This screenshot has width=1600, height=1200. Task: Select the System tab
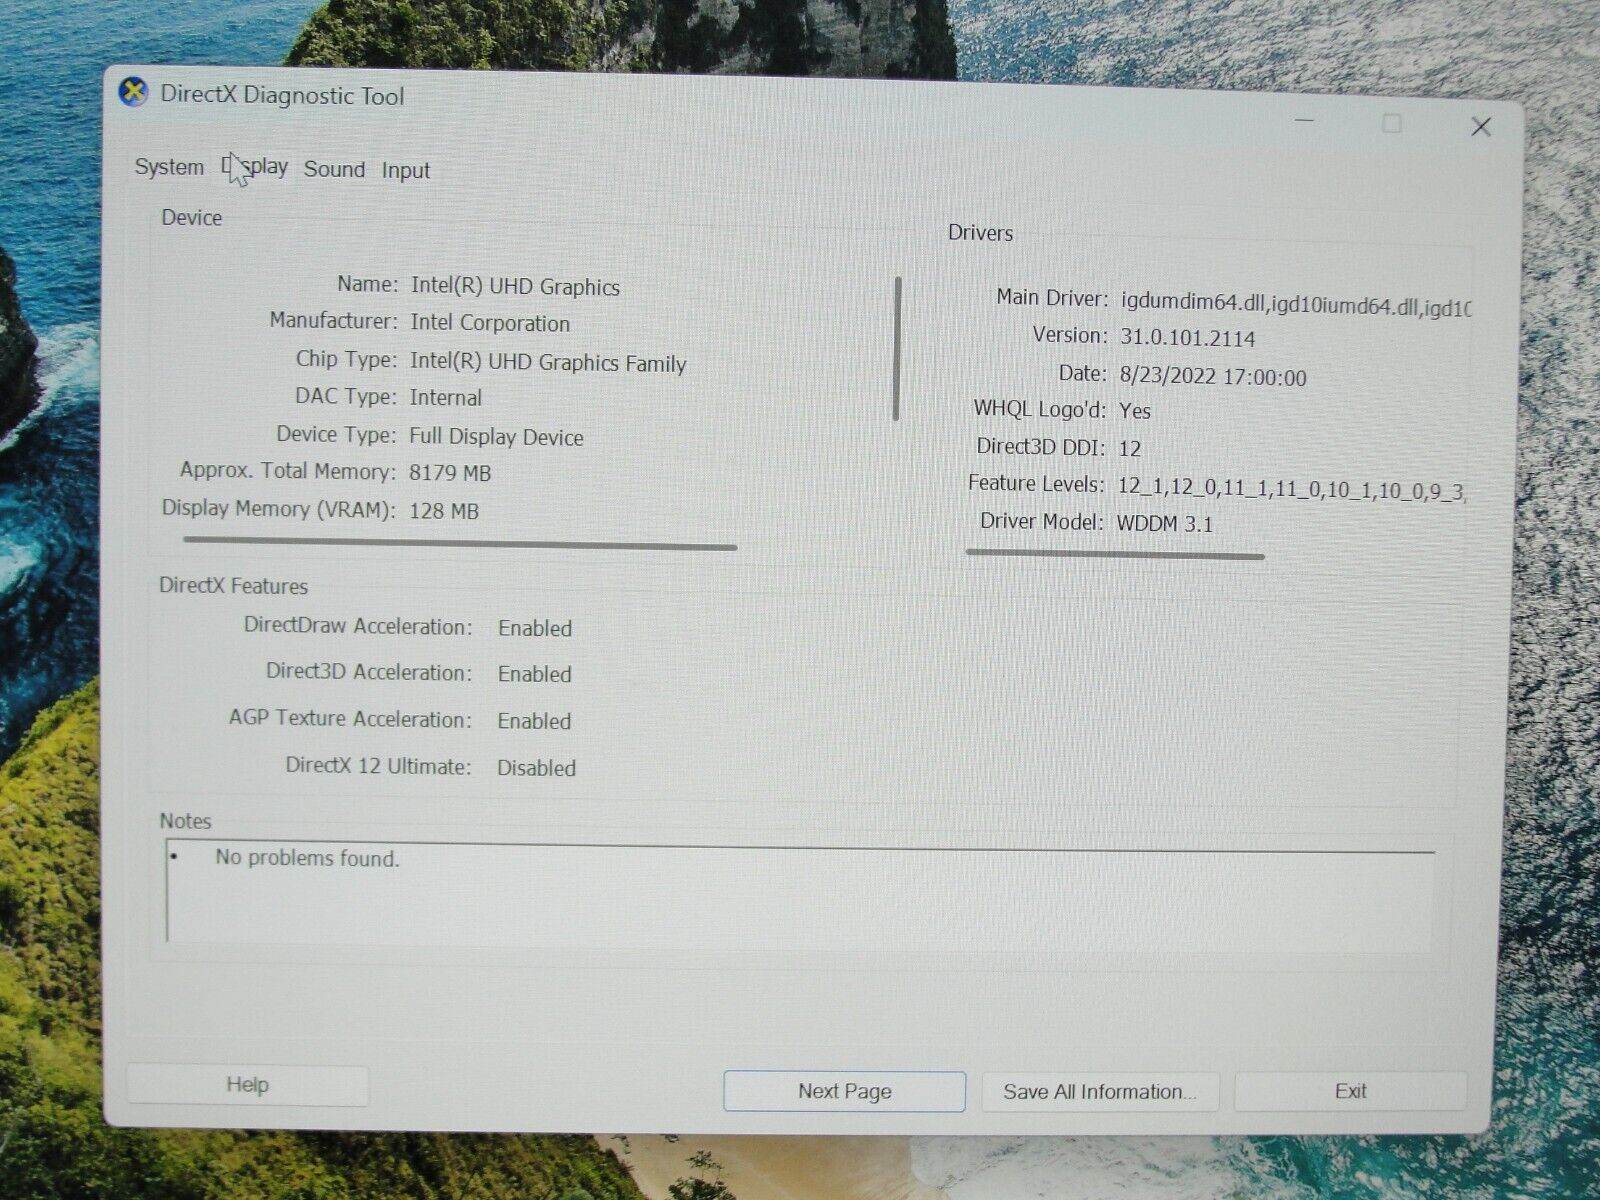[167, 167]
